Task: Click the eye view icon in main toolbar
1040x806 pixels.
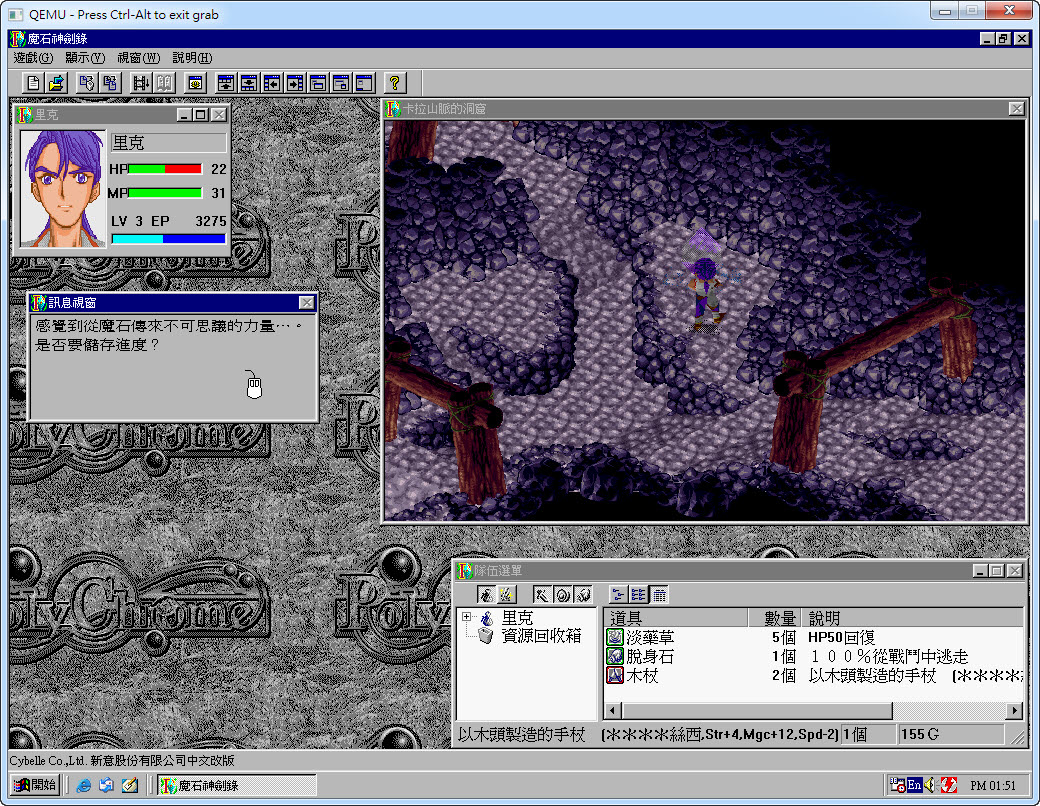Action: tap(195, 83)
